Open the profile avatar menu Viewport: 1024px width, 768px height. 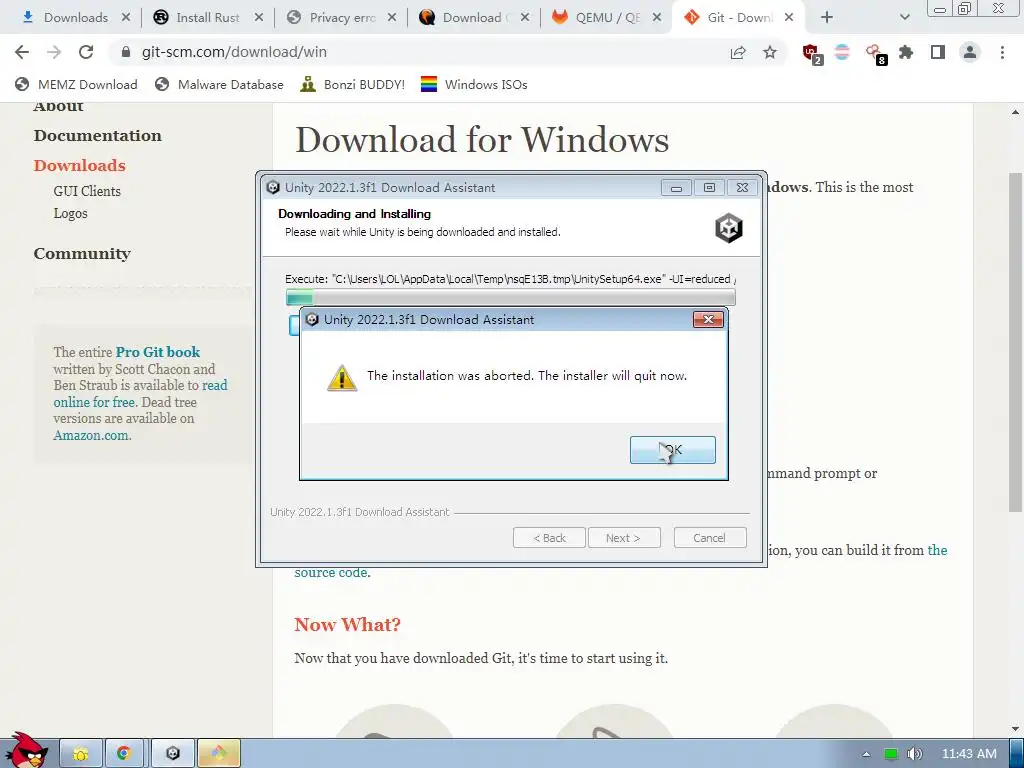(x=970, y=52)
